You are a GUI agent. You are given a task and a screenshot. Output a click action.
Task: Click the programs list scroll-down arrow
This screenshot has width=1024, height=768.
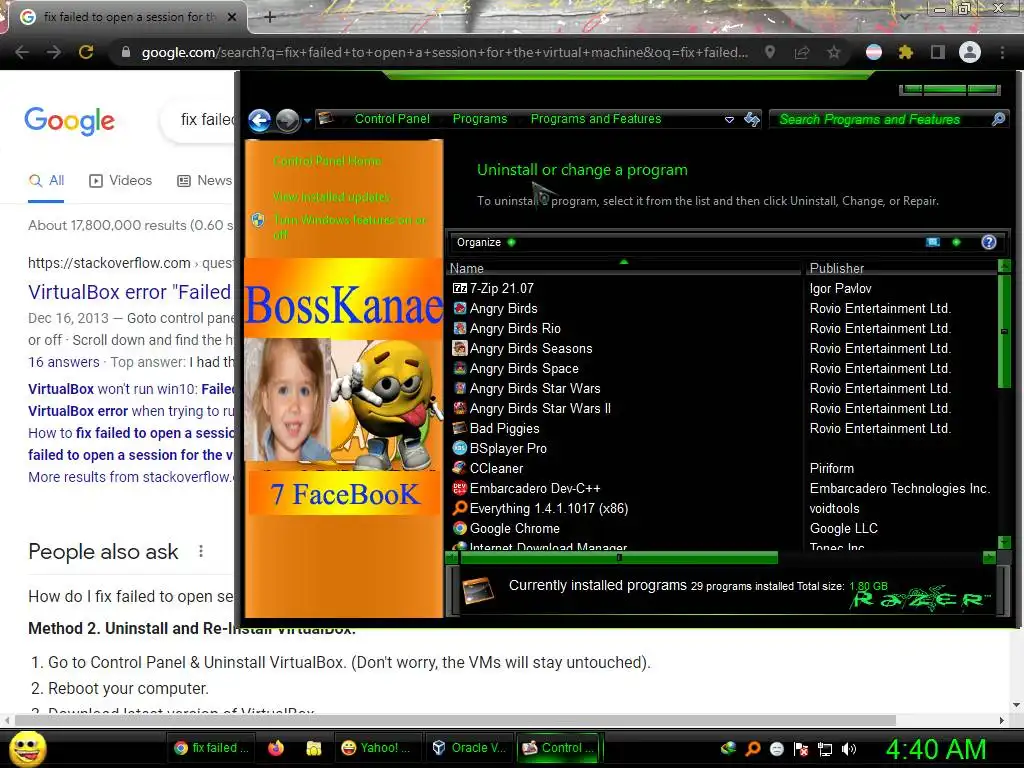tap(1004, 543)
